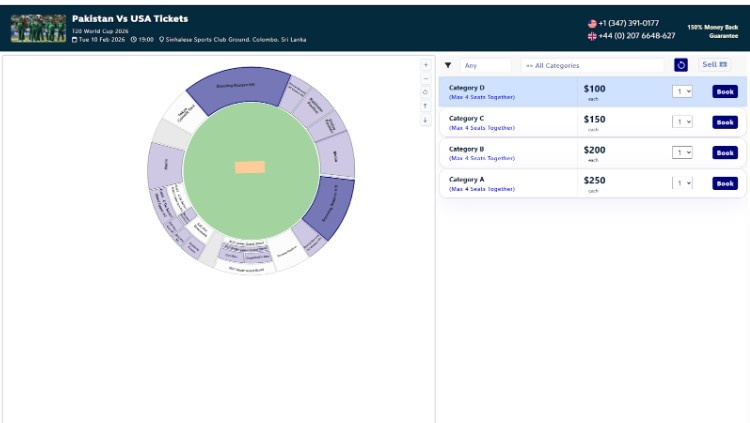Click the 150% Money Back Guarantee text
The image size is (750, 423).
(x=713, y=32)
